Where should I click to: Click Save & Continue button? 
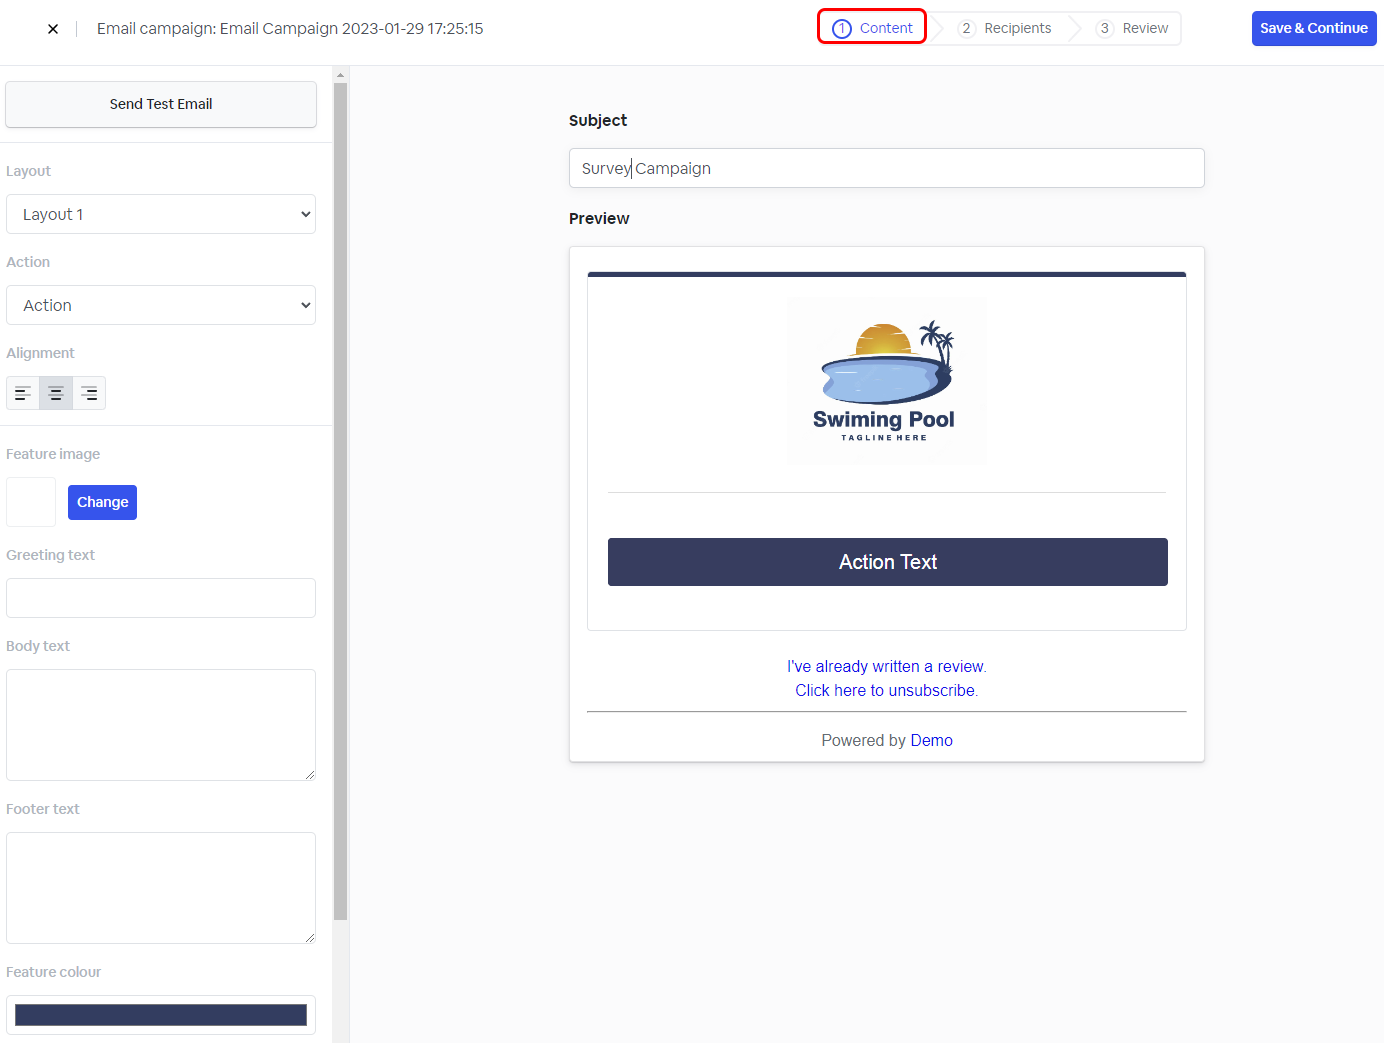pos(1313,28)
